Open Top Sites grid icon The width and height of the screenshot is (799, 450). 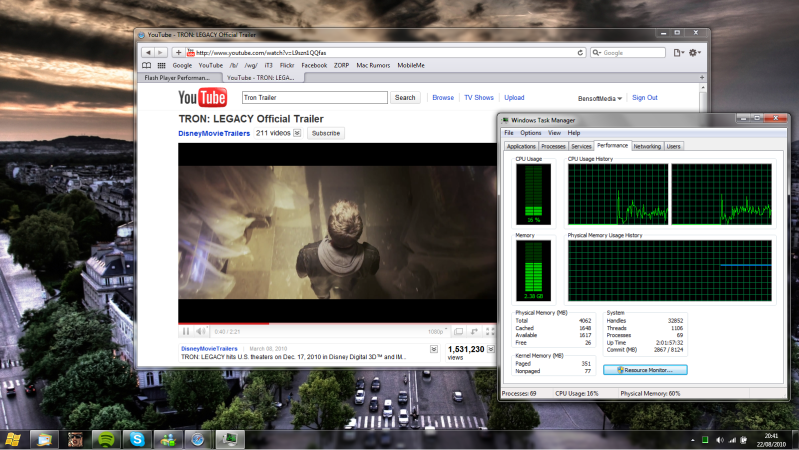[x=162, y=65]
